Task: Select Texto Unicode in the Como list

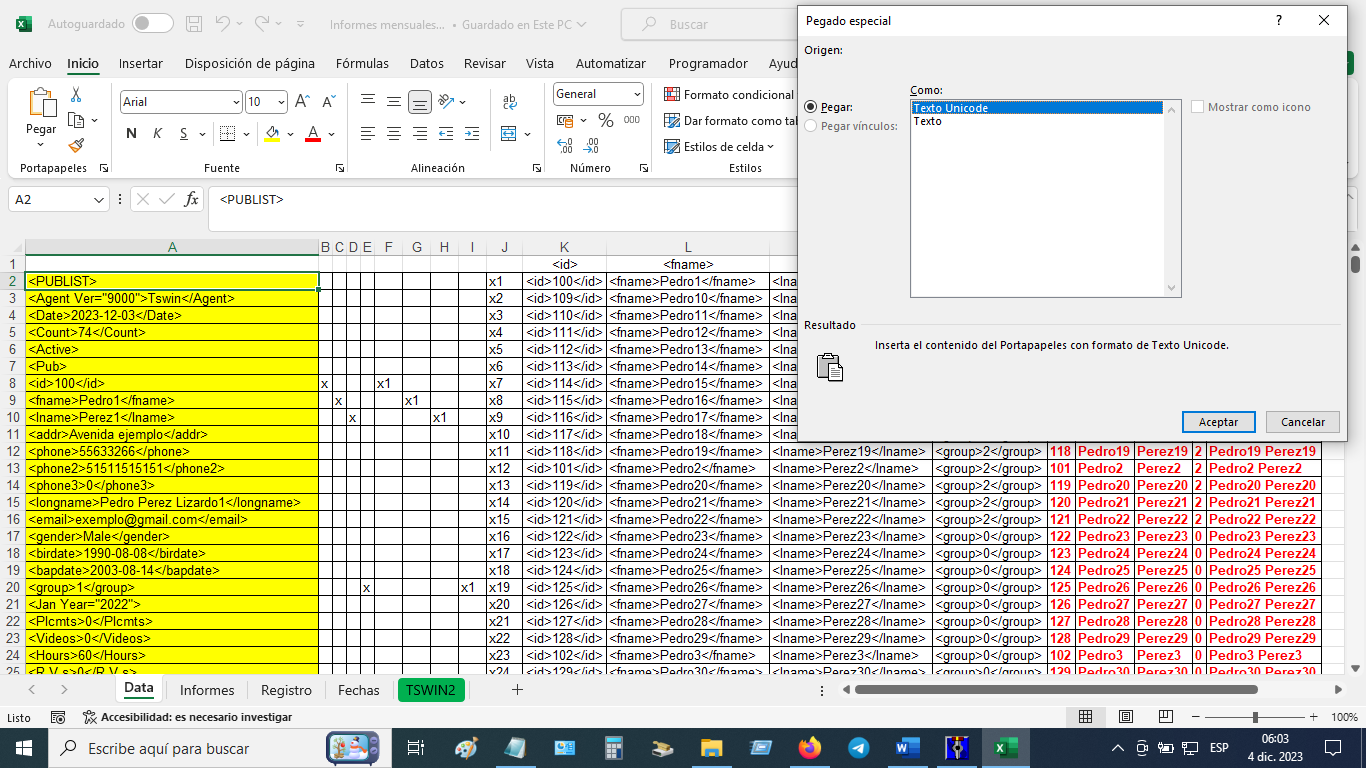Action: [x=1037, y=108]
